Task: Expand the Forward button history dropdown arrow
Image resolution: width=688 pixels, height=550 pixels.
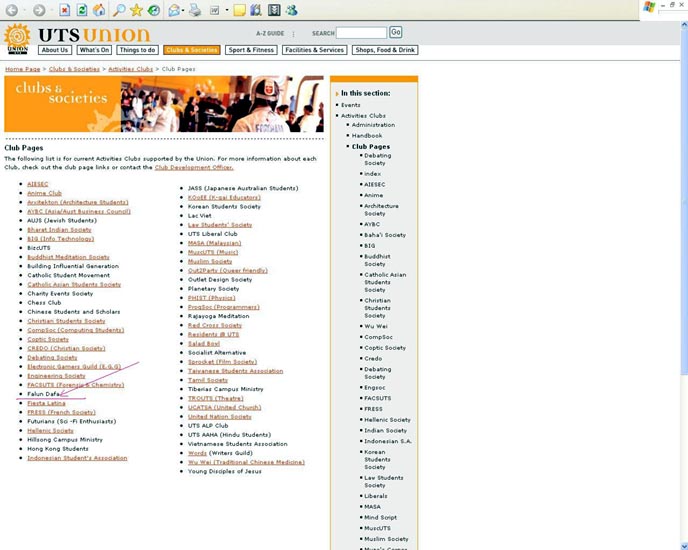Action: (50, 10)
